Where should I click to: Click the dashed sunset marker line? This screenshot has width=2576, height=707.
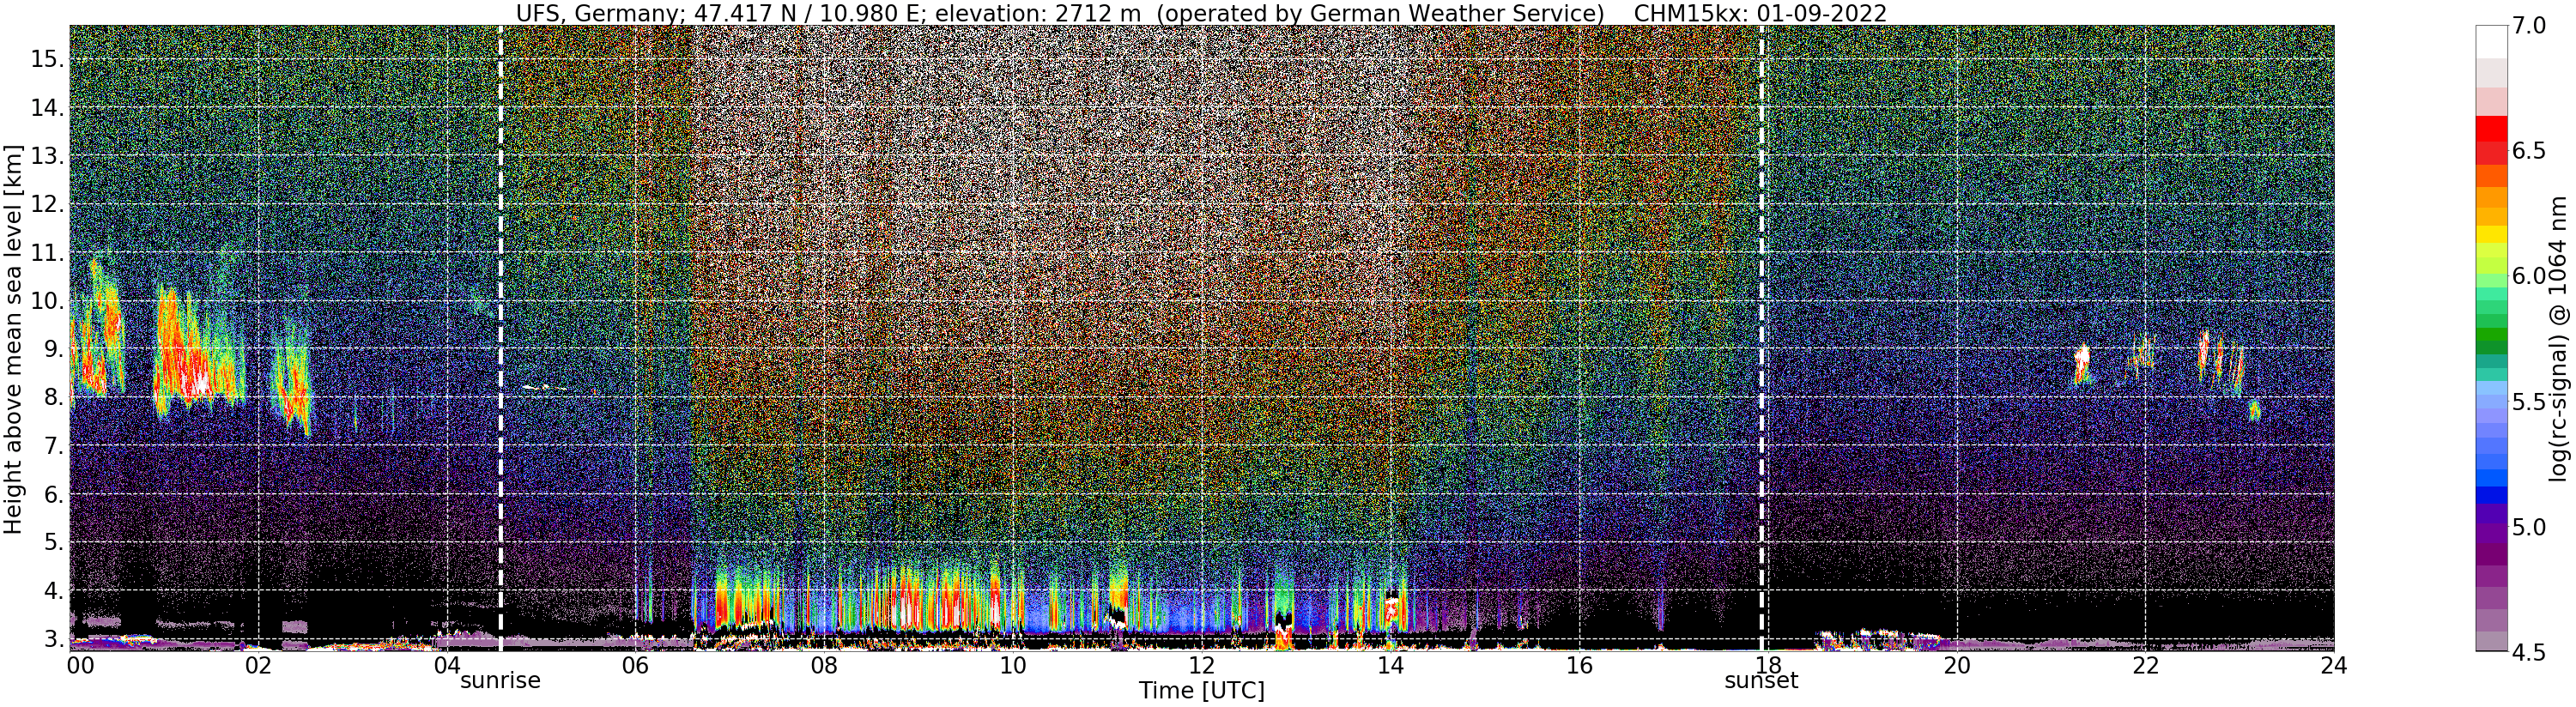(x=1761, y=337)
